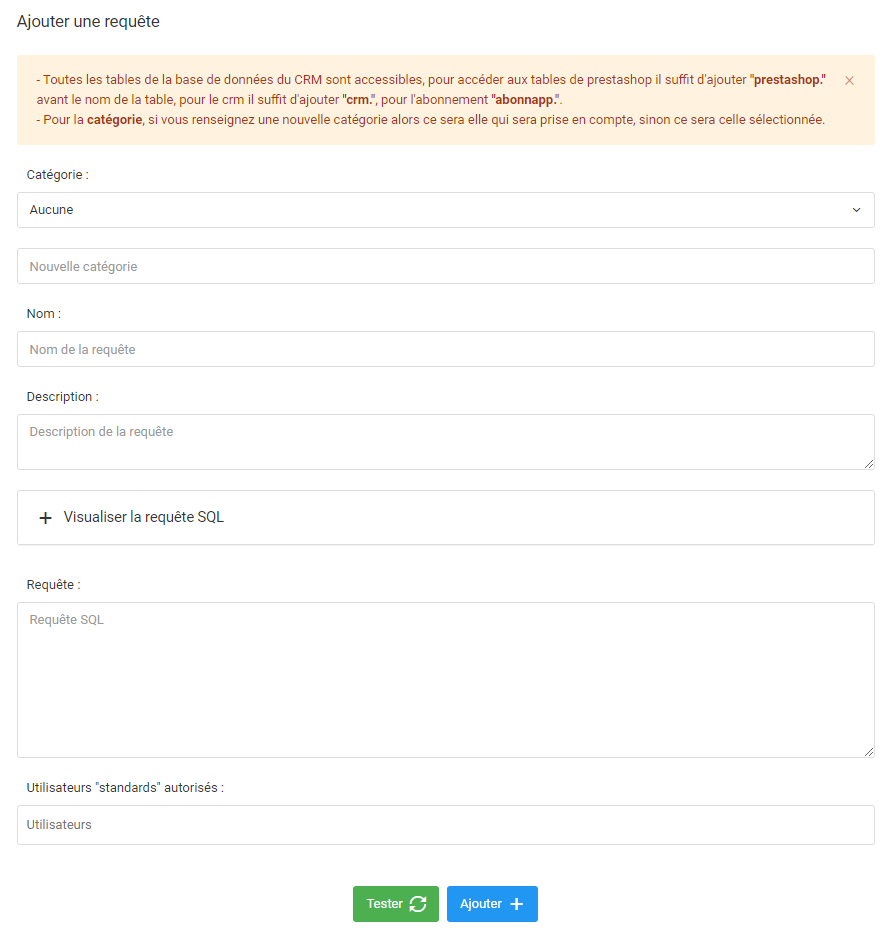Viewport: 887px width, 935px height.
Task: Click the resize handle of the Description textarea
Action: click(869, 464)
